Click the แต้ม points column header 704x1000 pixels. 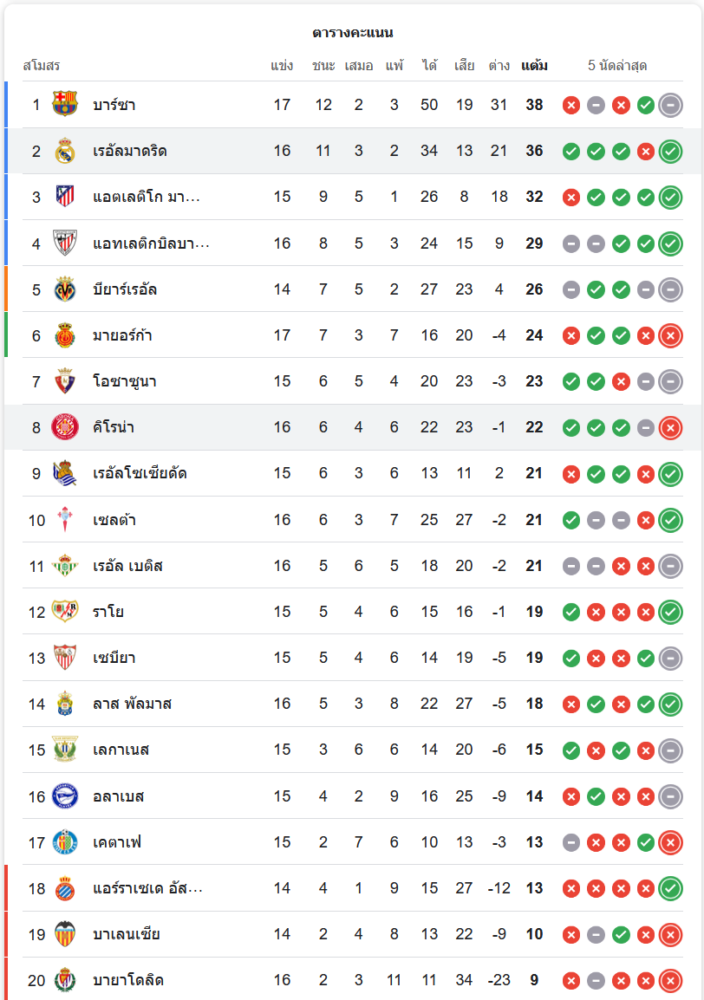[x=534, y=66]
